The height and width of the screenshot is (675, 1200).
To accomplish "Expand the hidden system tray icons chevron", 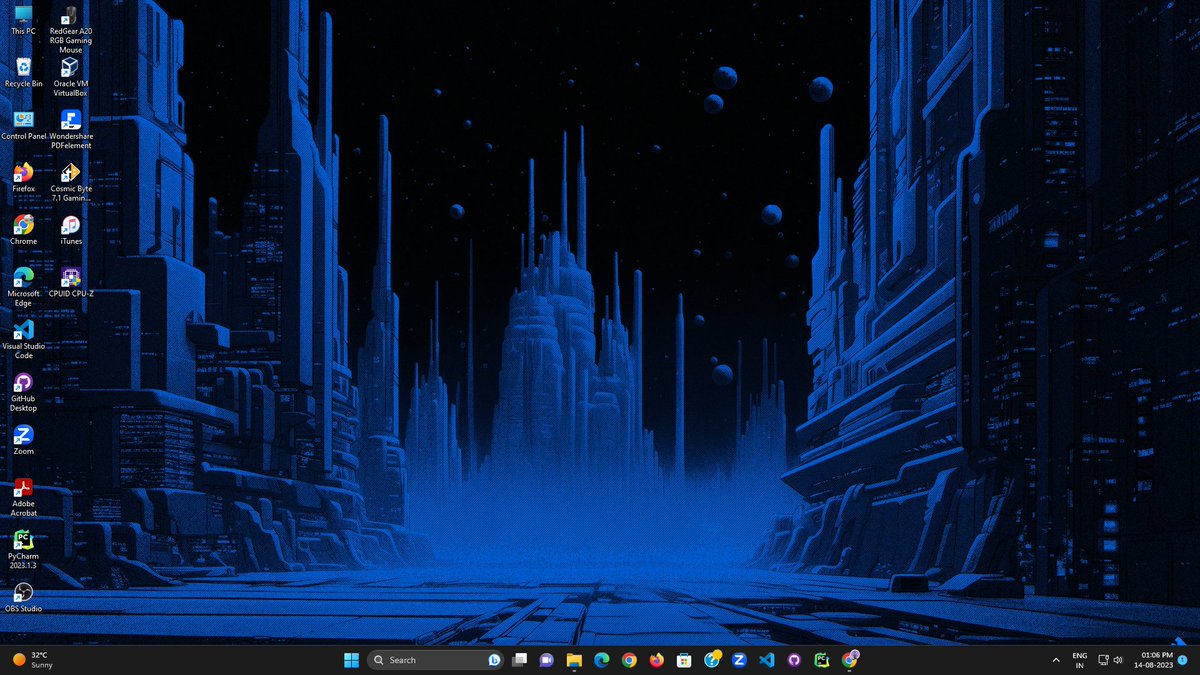I will click(1056, 660).
